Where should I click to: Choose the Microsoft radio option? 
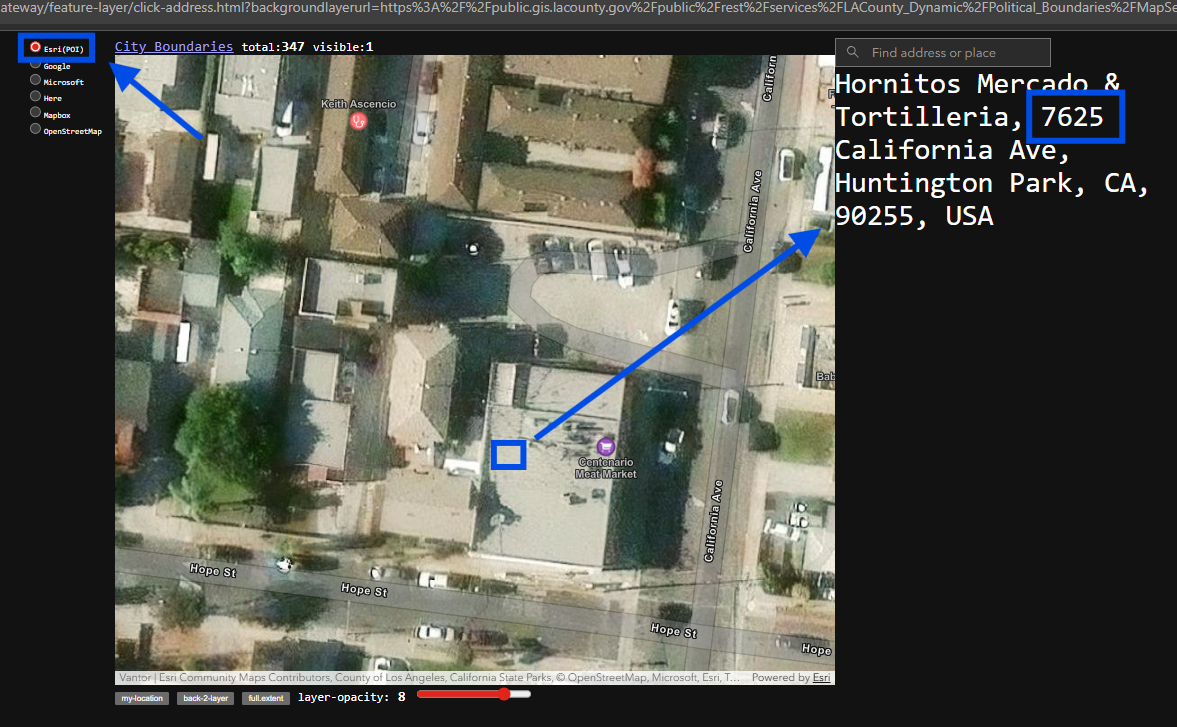[x=36, y=81]
